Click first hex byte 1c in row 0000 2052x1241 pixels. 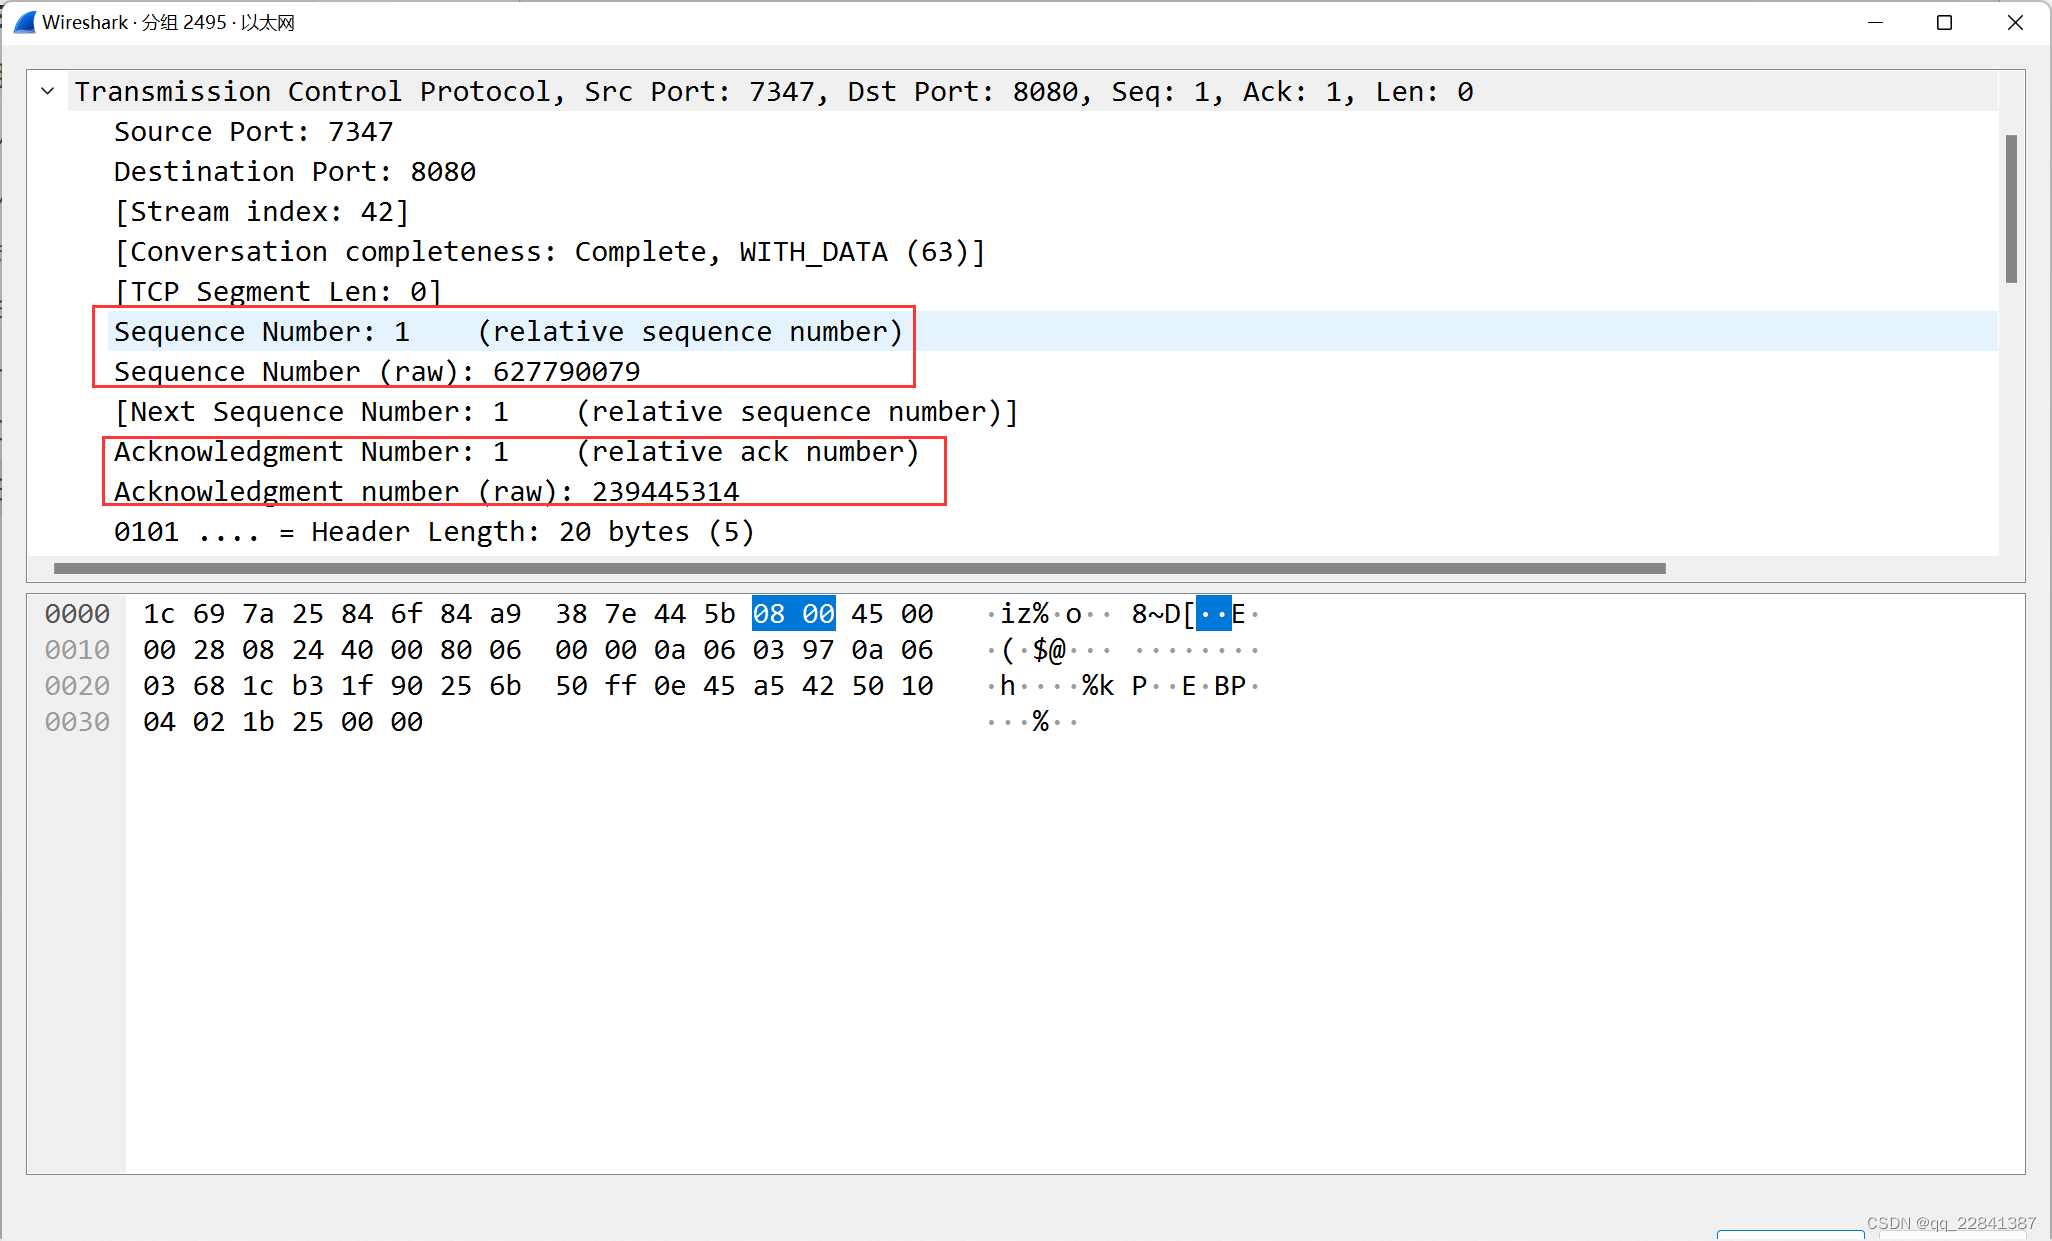(x=159, y=613)
